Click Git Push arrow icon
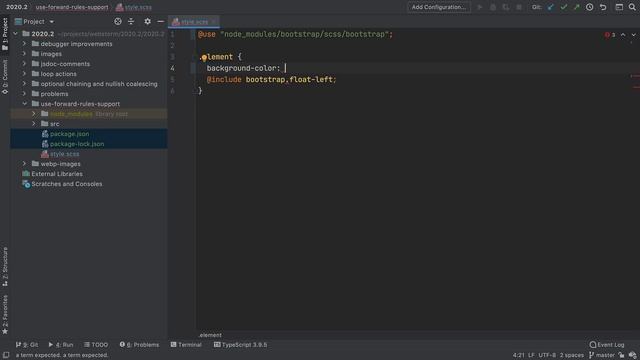This screenshot has width=640, height=360. pos(576,7)
